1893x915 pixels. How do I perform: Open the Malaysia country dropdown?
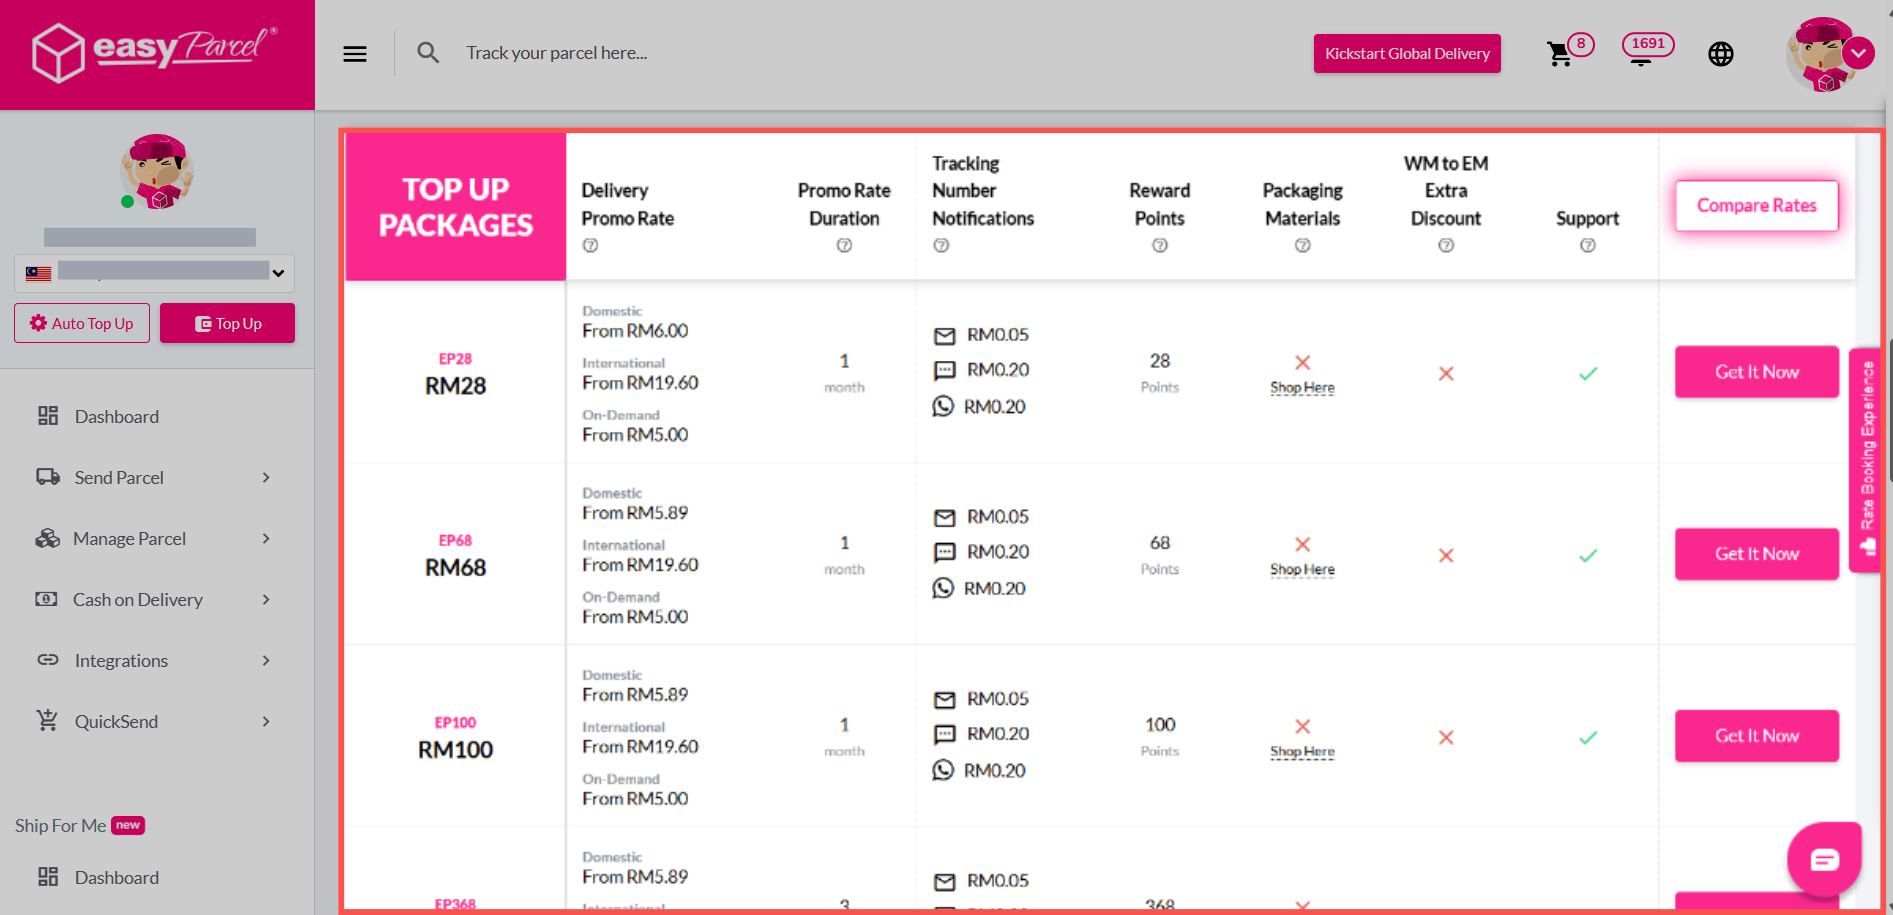(x=154, y=273)
